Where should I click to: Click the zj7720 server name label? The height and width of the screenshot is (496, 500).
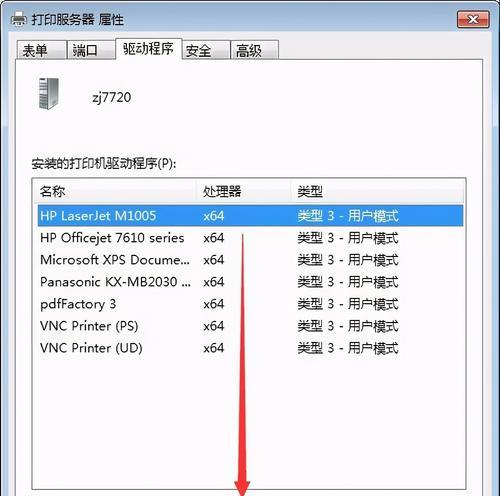(112, 97)
